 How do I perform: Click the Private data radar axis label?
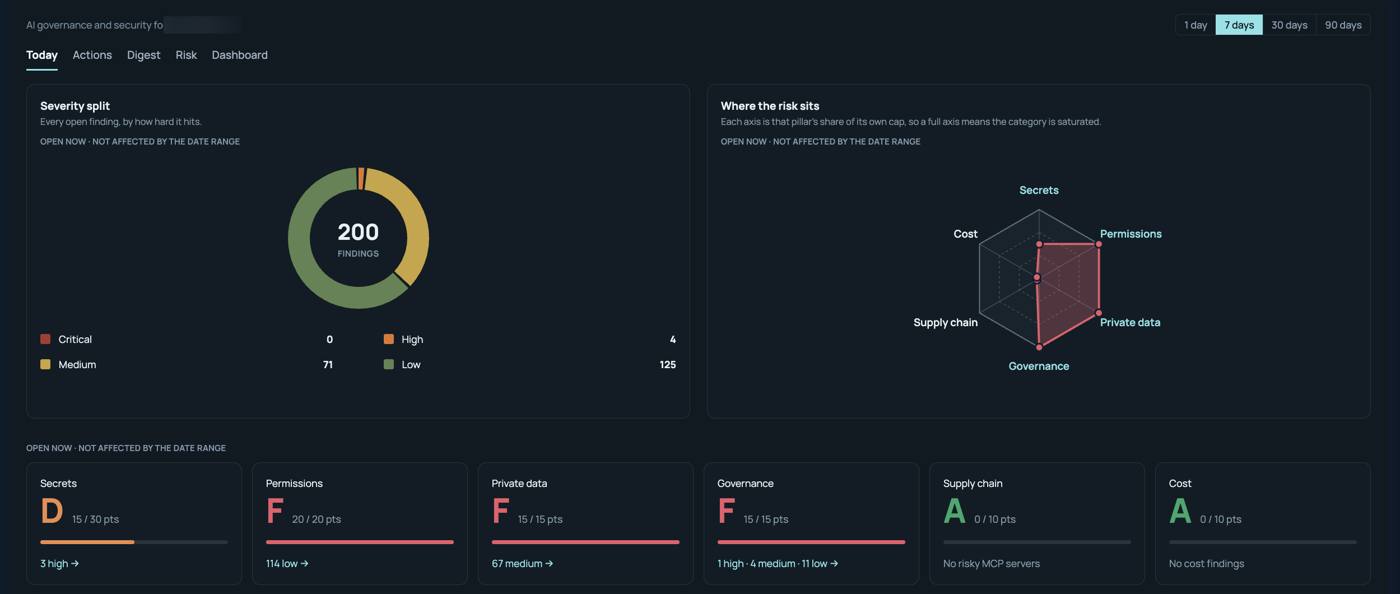click(x=1130, y=322)
